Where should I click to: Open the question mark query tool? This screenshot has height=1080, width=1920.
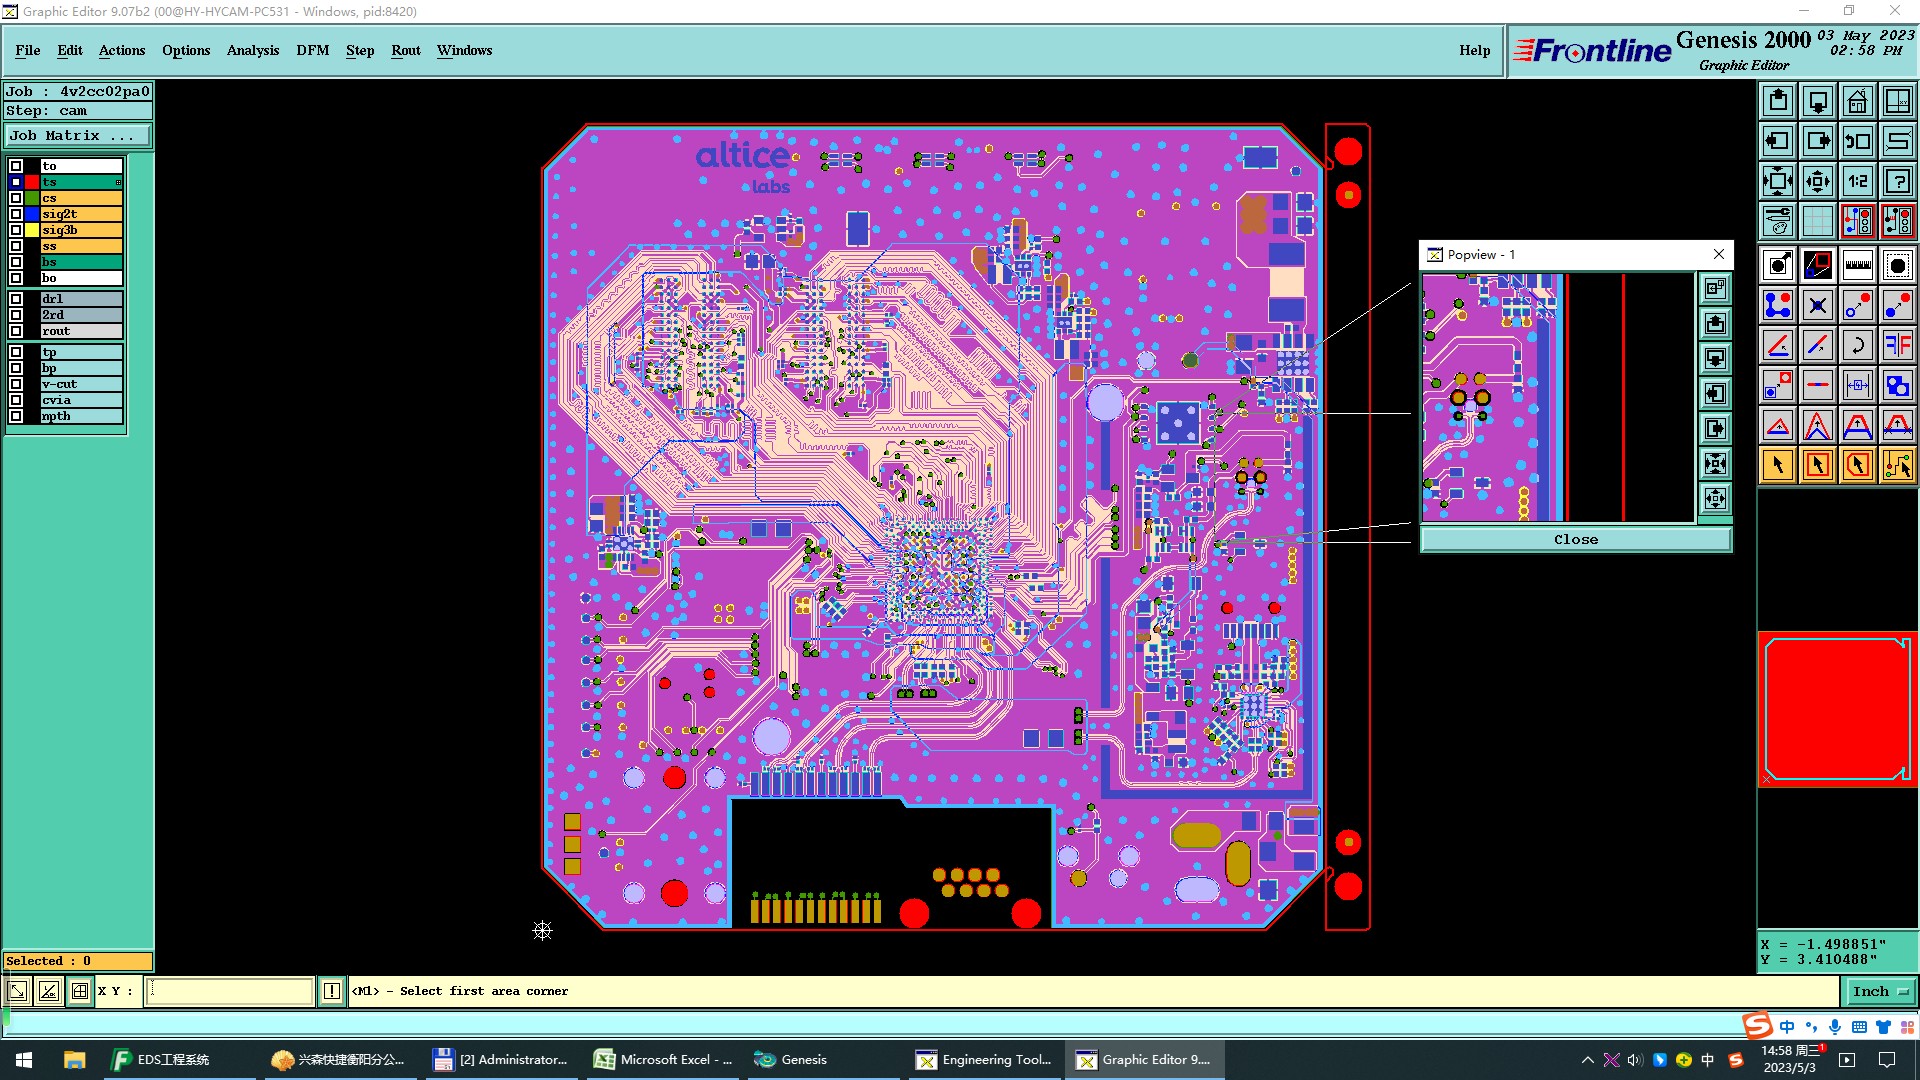coord(1897,181)
